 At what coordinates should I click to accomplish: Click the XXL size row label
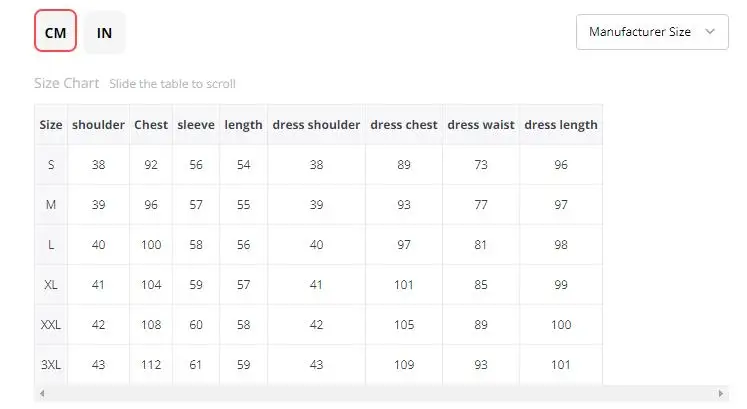pyautogui.click(x=51, y=325)
